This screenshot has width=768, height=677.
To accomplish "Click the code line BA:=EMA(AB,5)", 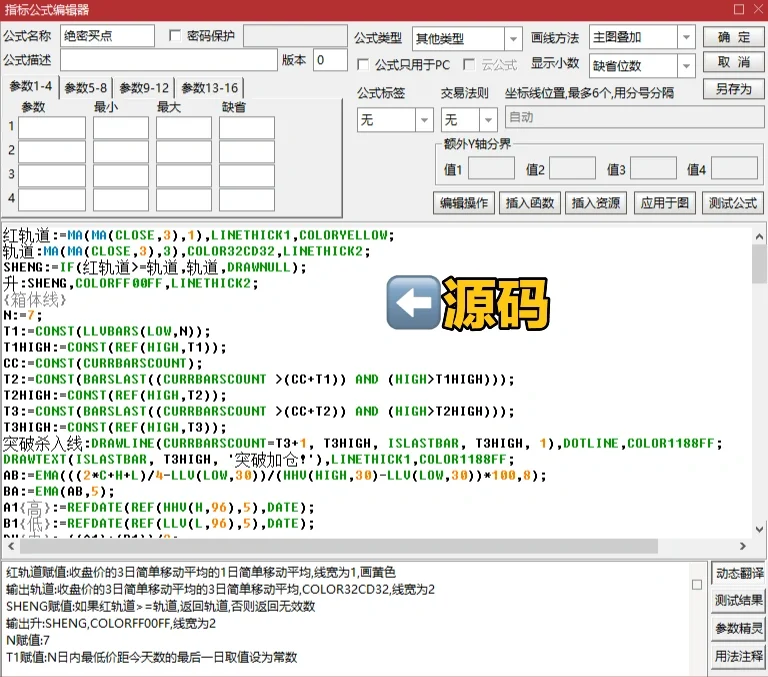I will (59, 491).
